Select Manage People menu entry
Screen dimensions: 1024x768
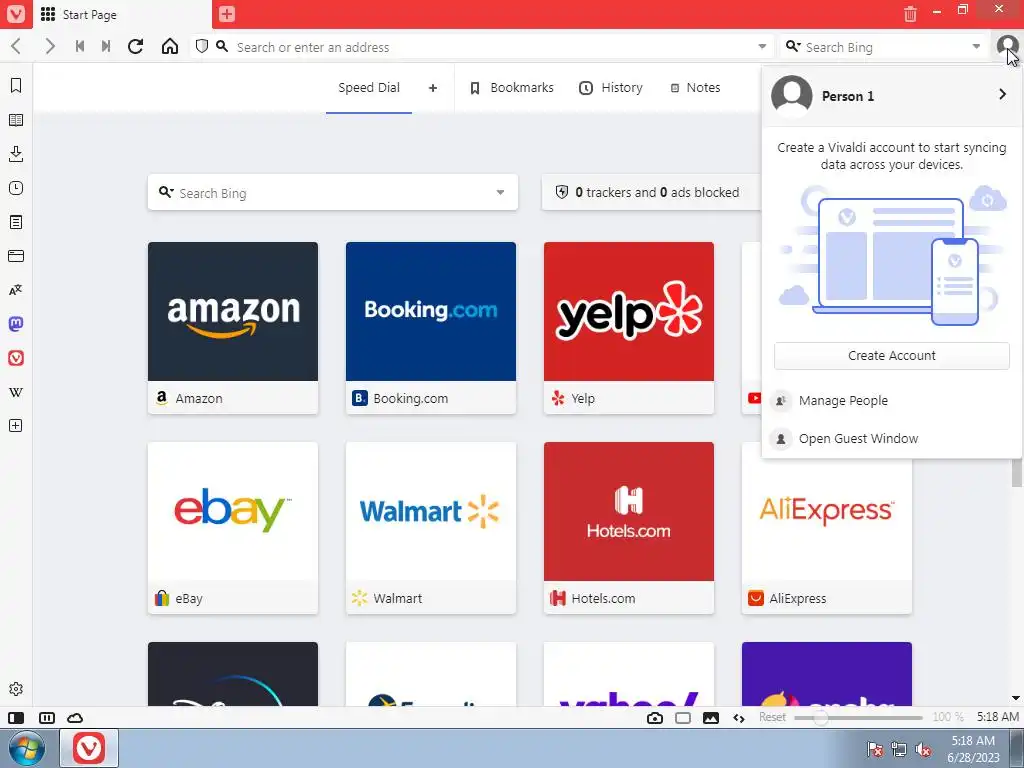[x=891, y=400]
